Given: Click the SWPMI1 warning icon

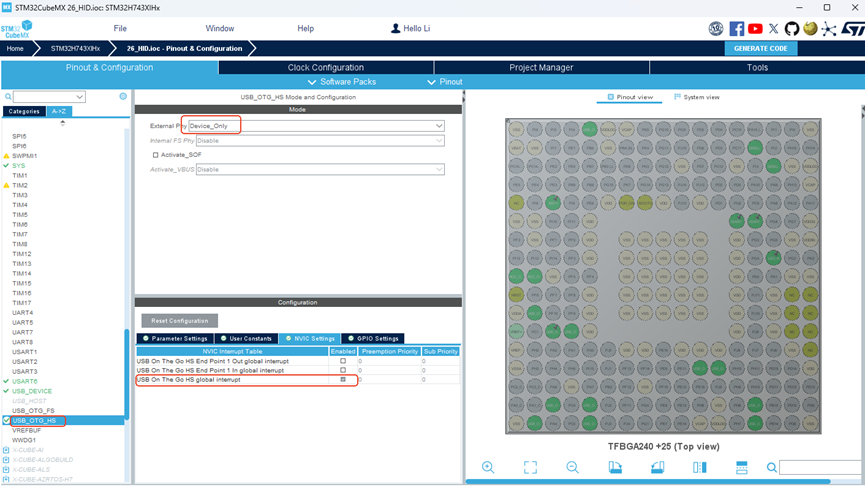Looking at the screenshot, I should (x=6, y=156).
